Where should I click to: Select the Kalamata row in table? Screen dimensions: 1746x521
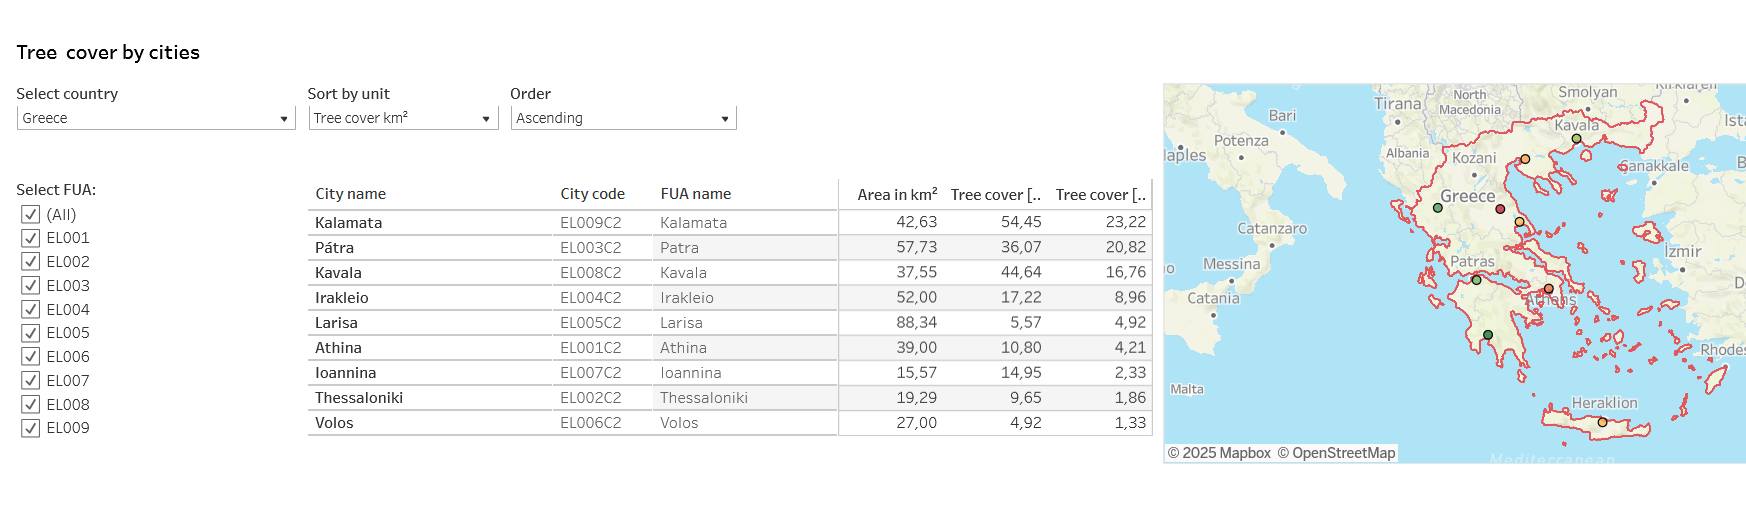click(730, 222)
